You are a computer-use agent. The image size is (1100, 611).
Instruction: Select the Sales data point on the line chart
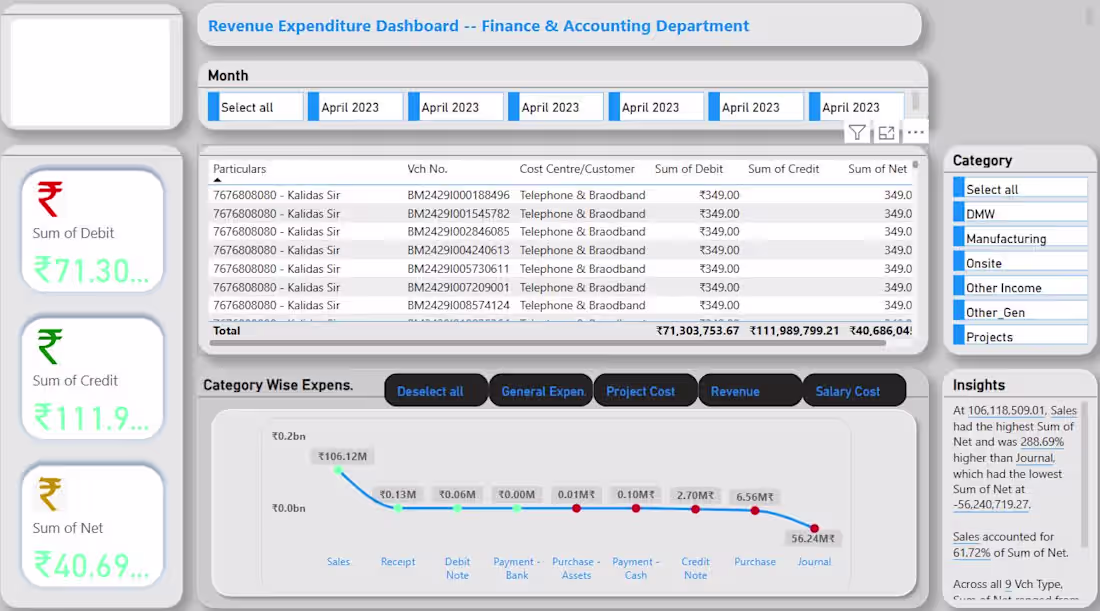(339, 470)
